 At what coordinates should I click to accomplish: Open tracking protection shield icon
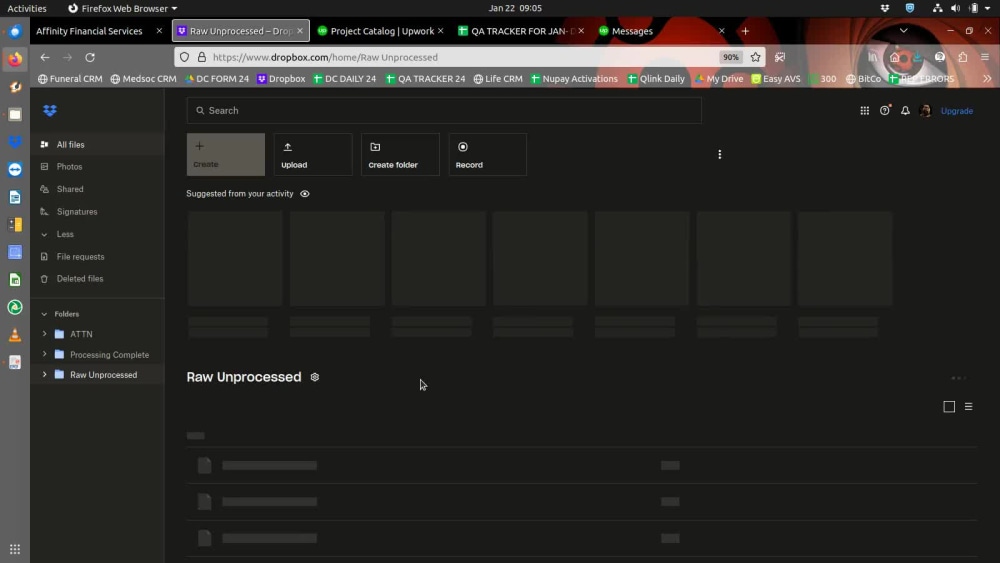[x=184, y=57]
